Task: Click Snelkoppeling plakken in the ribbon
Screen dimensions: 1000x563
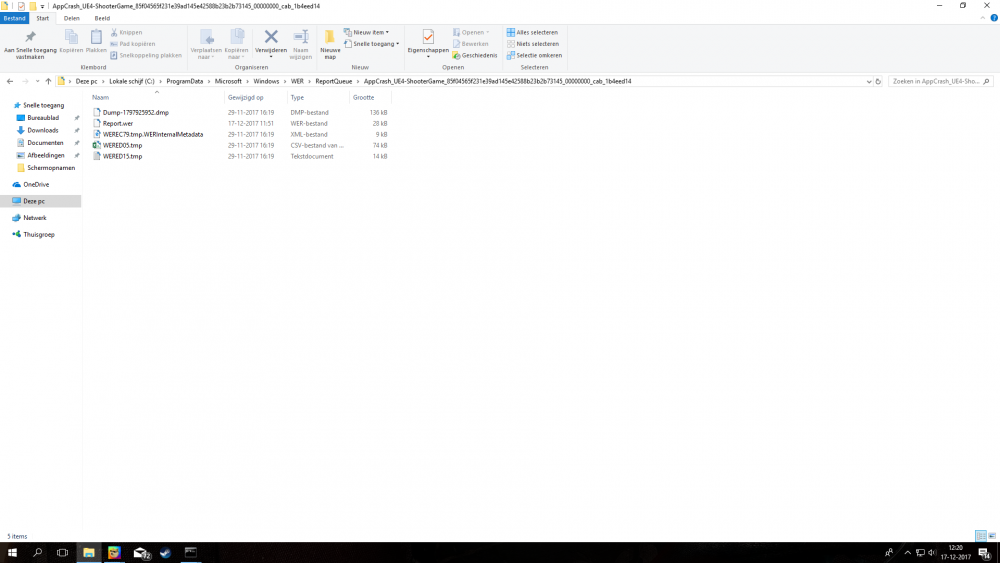Action: coord(146,55)
